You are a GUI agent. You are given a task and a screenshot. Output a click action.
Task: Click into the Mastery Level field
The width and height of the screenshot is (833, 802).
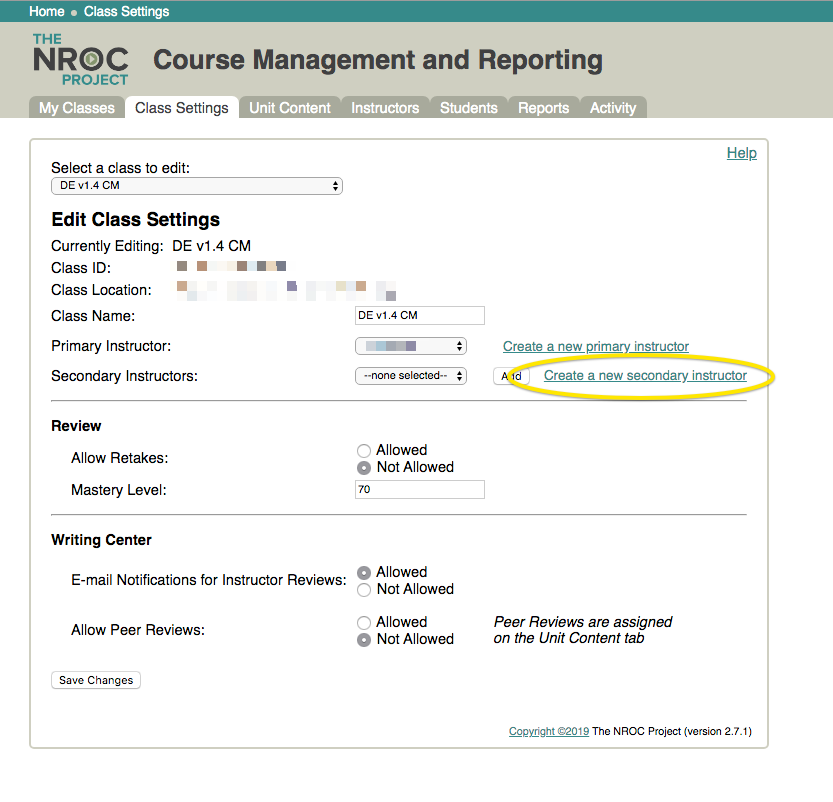click(x=420, y=489)
